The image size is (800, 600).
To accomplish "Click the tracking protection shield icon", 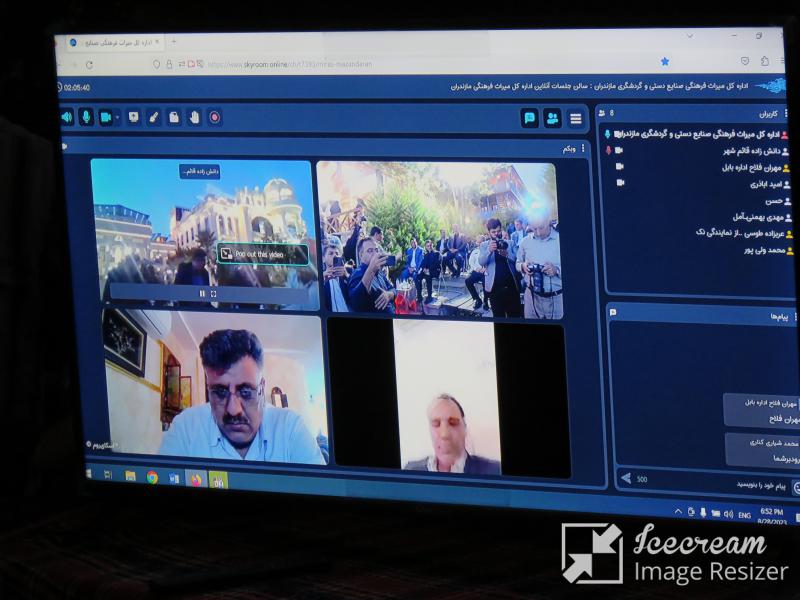I will [156, 64].
